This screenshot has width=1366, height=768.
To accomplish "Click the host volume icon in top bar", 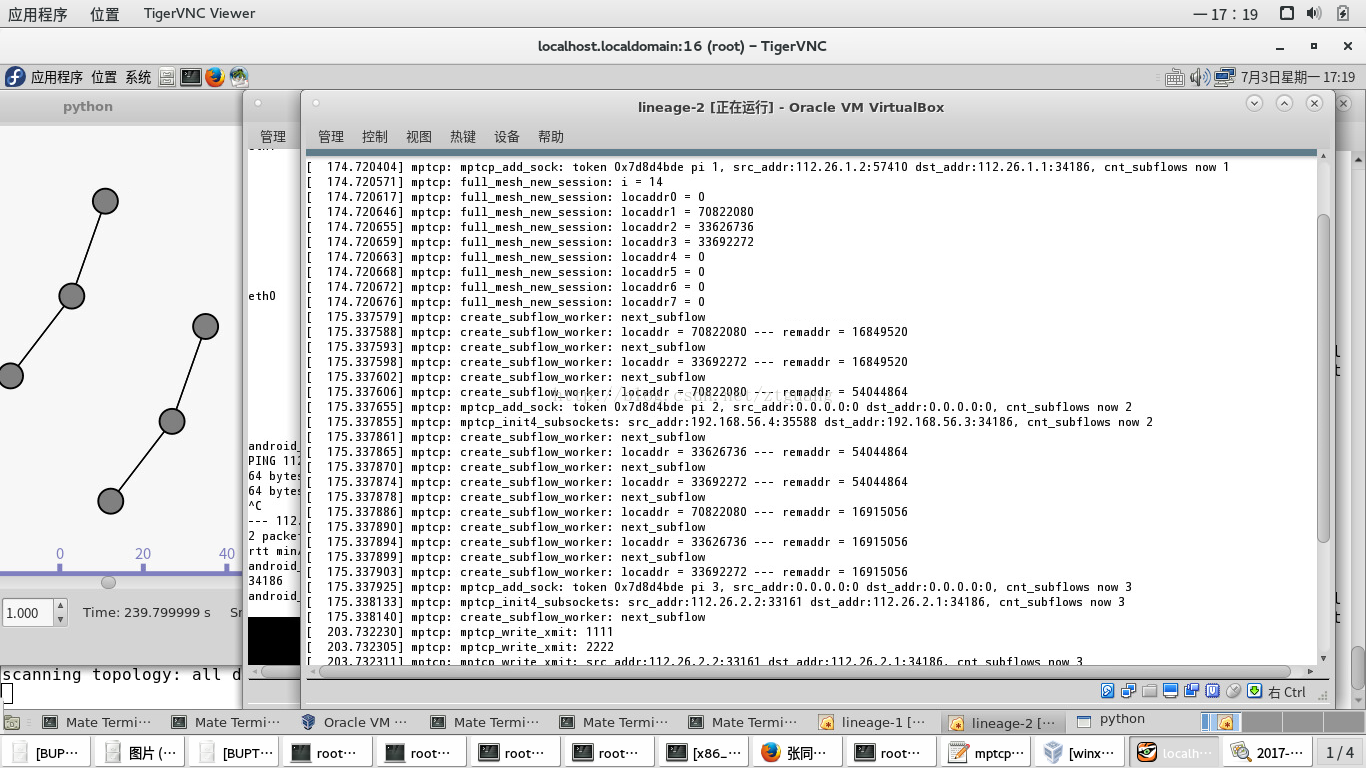I will tap(1315, 13).
